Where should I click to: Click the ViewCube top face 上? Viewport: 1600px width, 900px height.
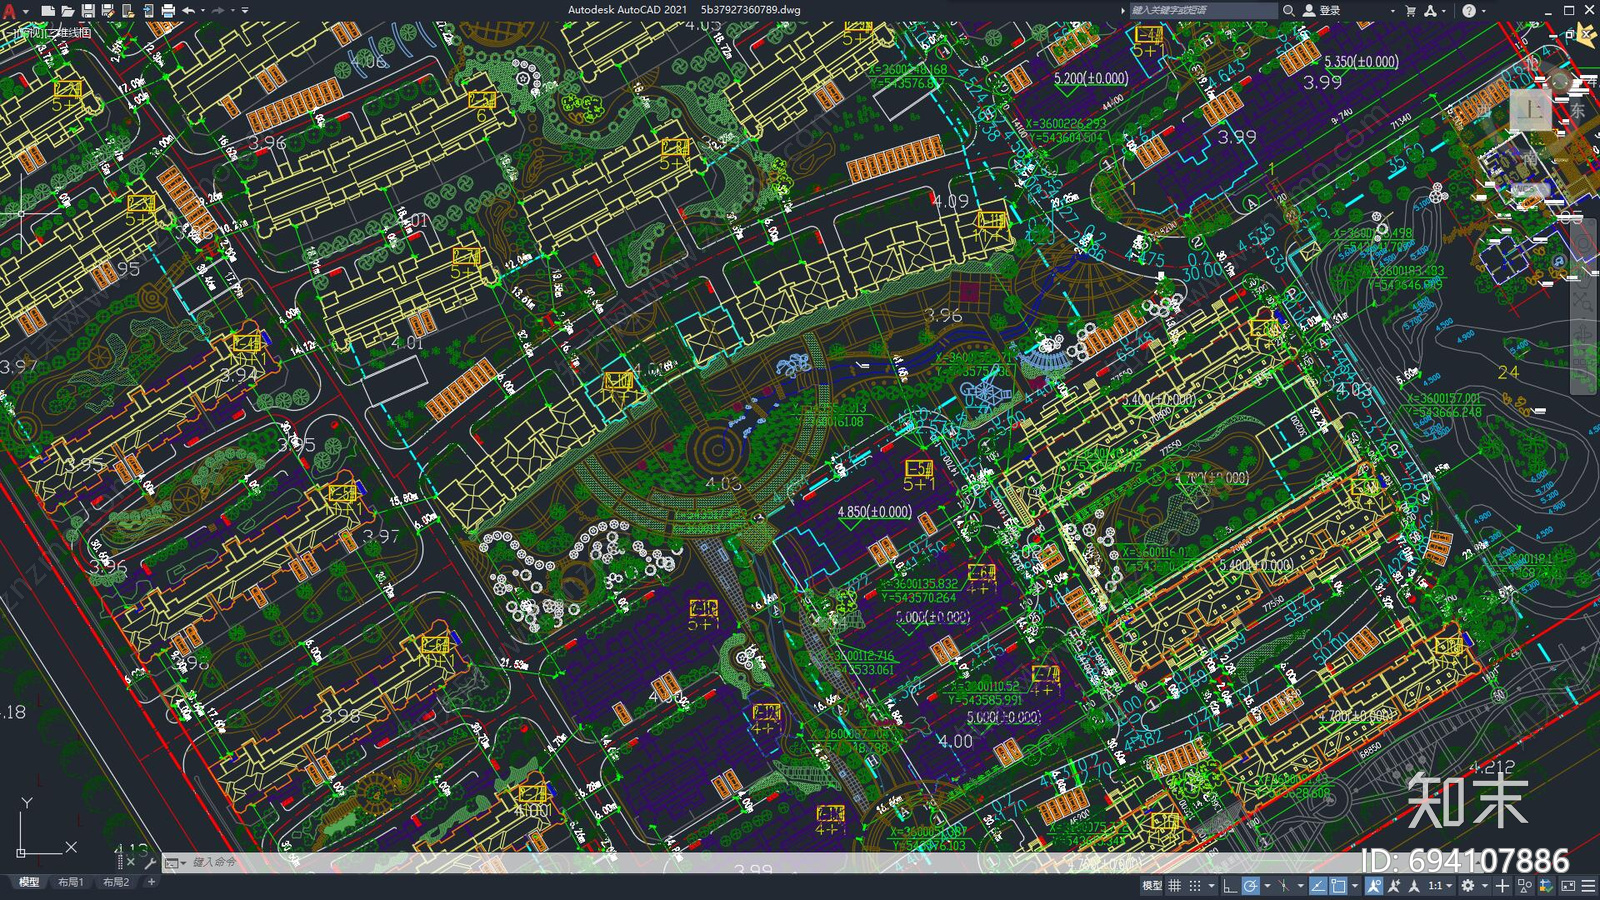pos(1530,111)
